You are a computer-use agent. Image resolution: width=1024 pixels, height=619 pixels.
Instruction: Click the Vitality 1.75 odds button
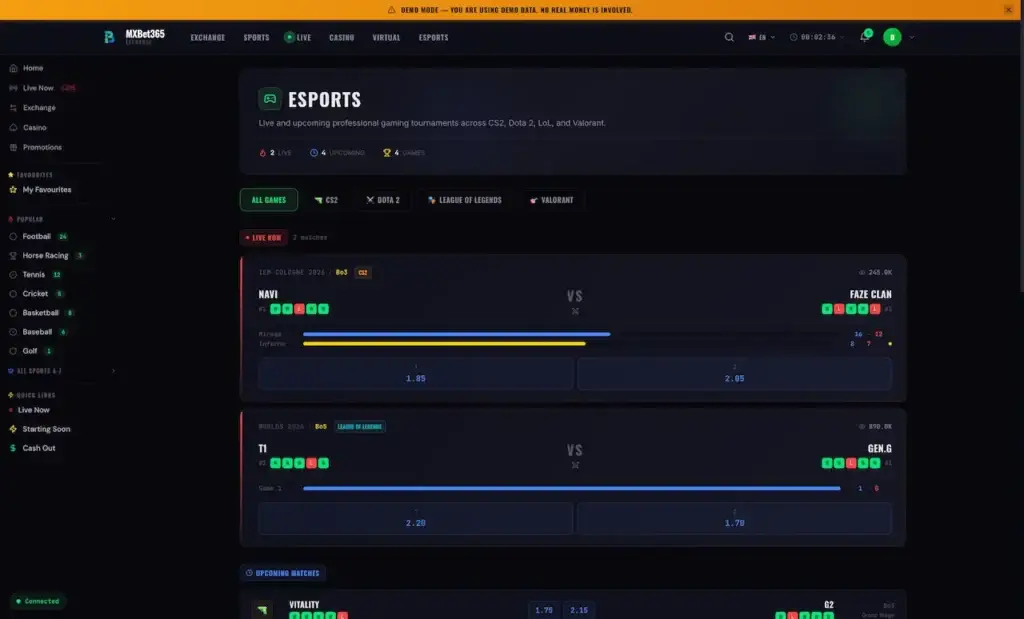(x=543, y=610)
